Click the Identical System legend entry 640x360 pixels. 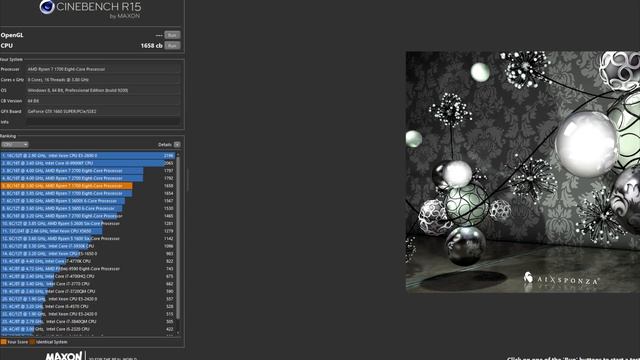[x=49, y=342]
